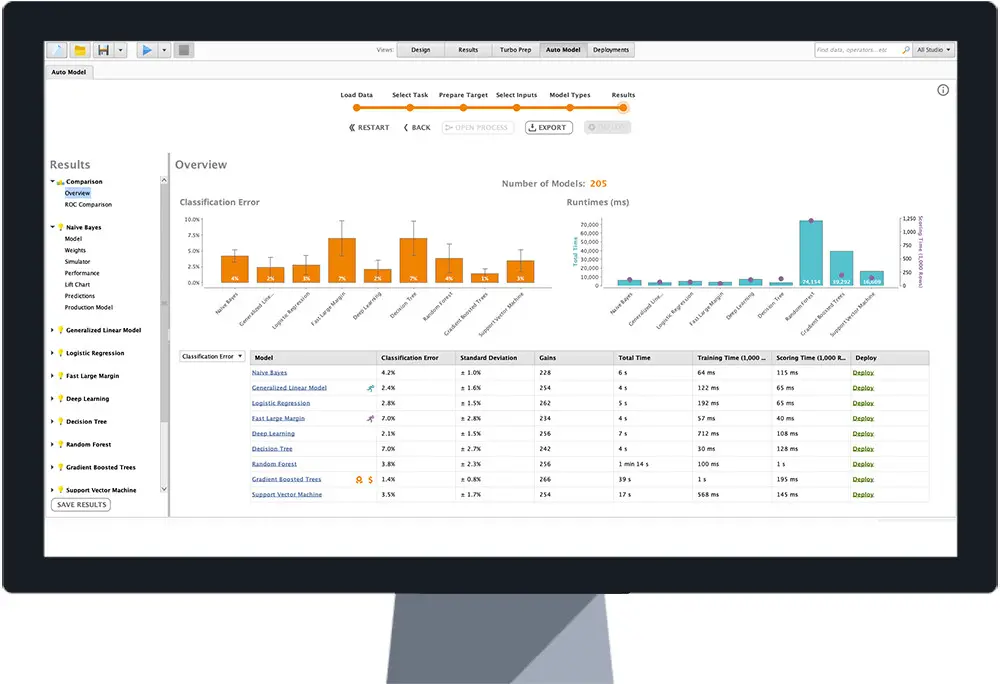
Task: Click the Restart breadcrumb control
Action: point(369,127)
